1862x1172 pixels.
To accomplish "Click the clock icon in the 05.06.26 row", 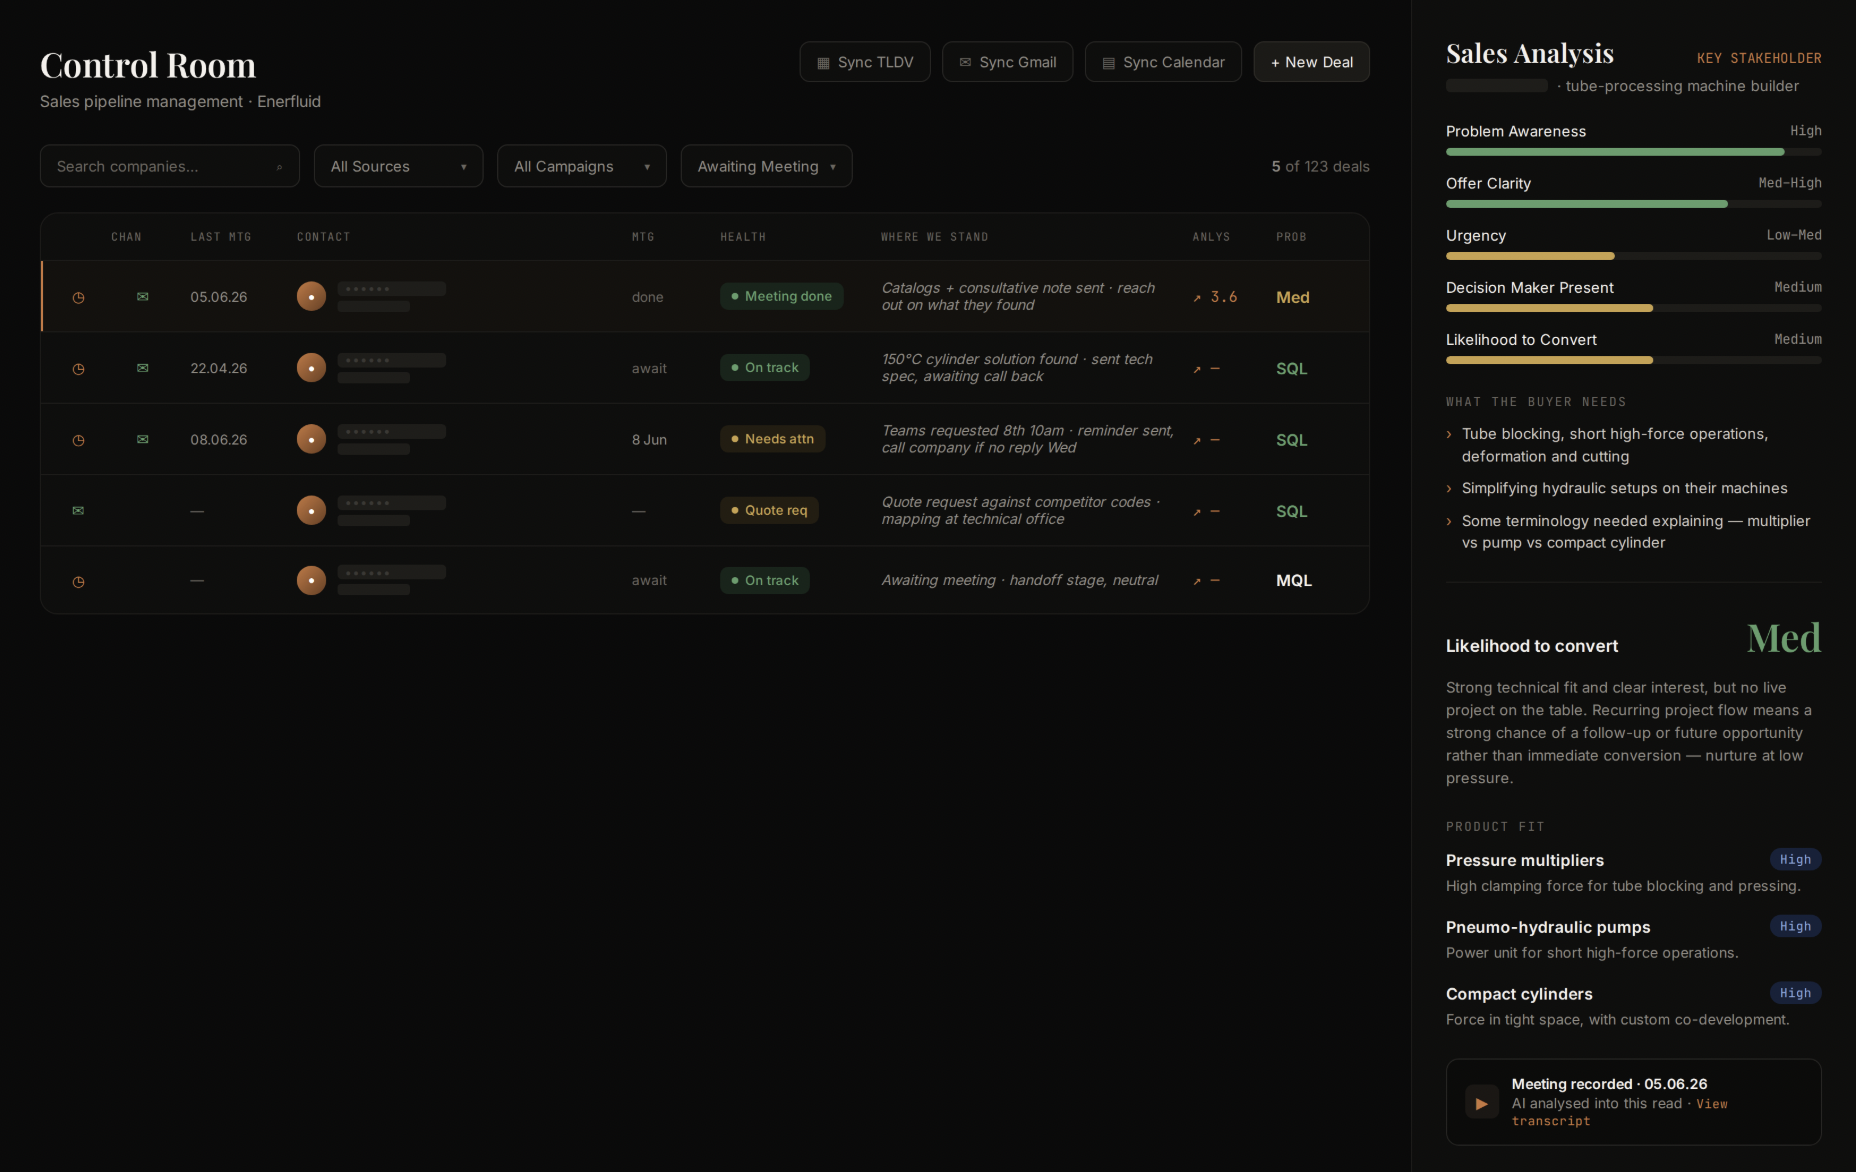I will pyautogui.click(x=78, y=297).
